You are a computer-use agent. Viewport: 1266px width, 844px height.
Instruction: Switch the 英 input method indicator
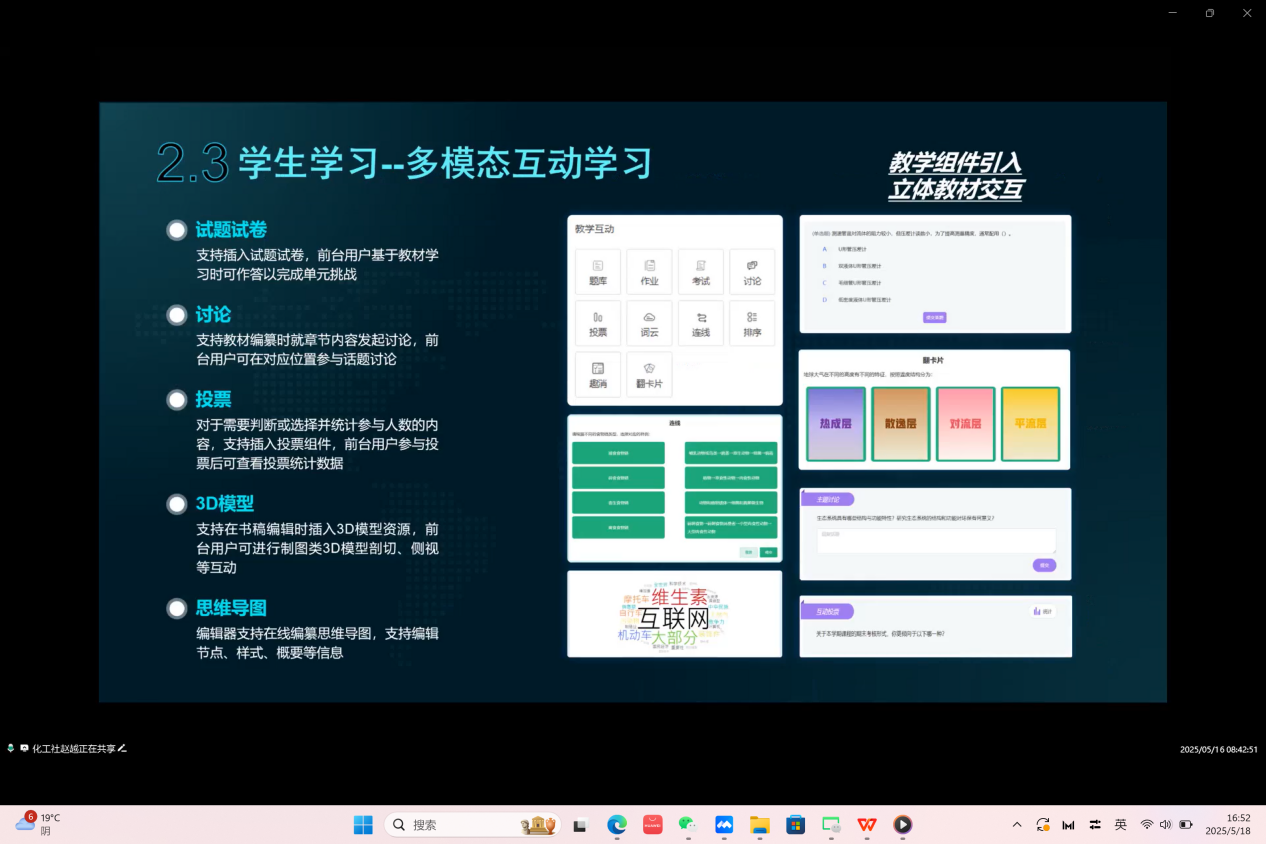coord(1120,825)
